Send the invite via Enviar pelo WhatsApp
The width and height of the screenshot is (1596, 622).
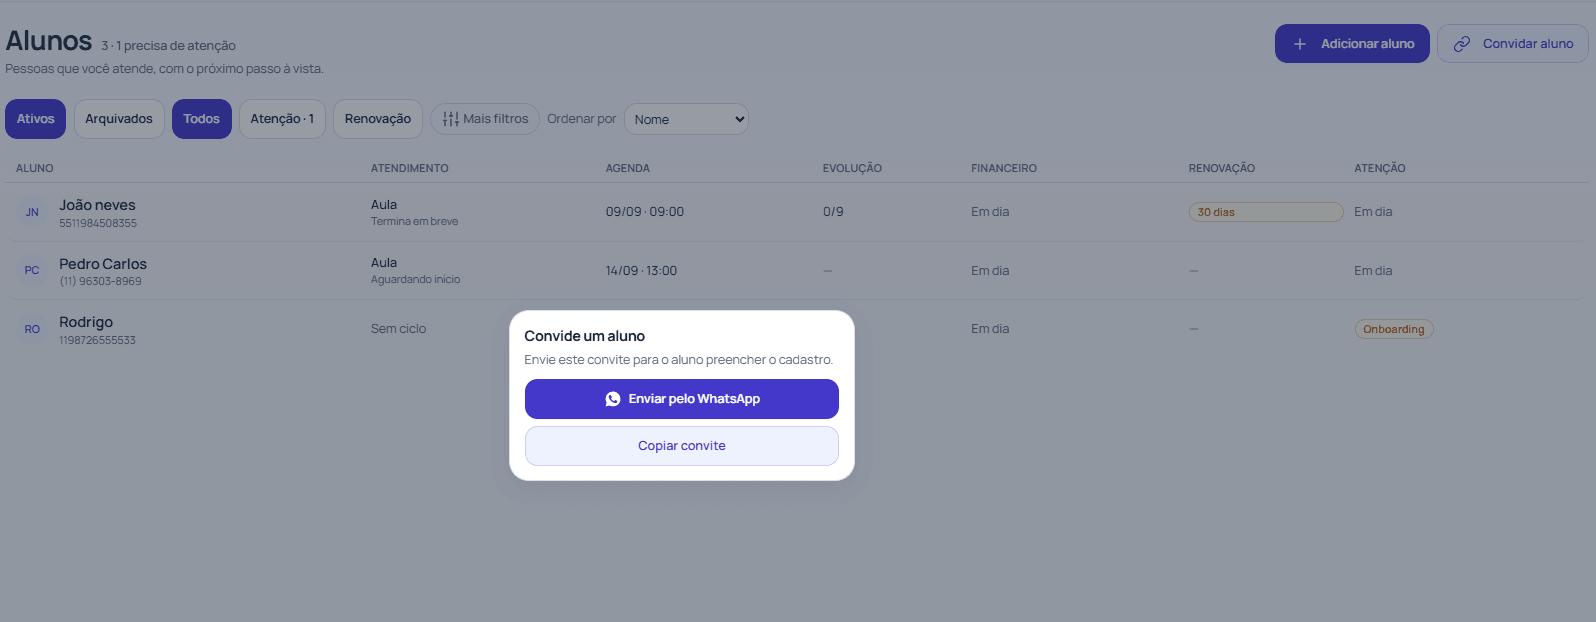(682, 399)
